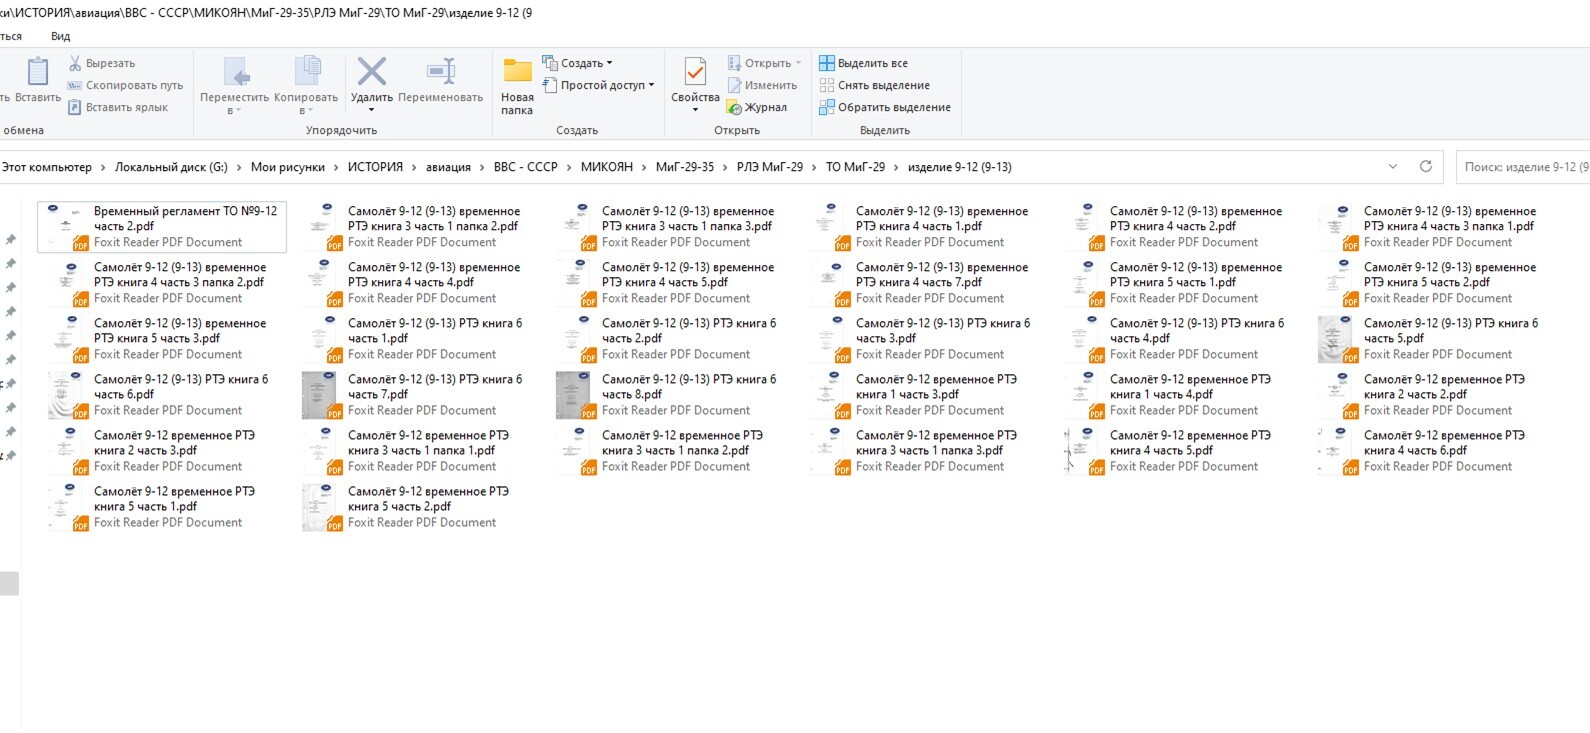The image size is (1590, 733).
Task: Click thumbnail of РТЭ книга 6 часть 8.pdf
Action: click(x=574, y=395)
